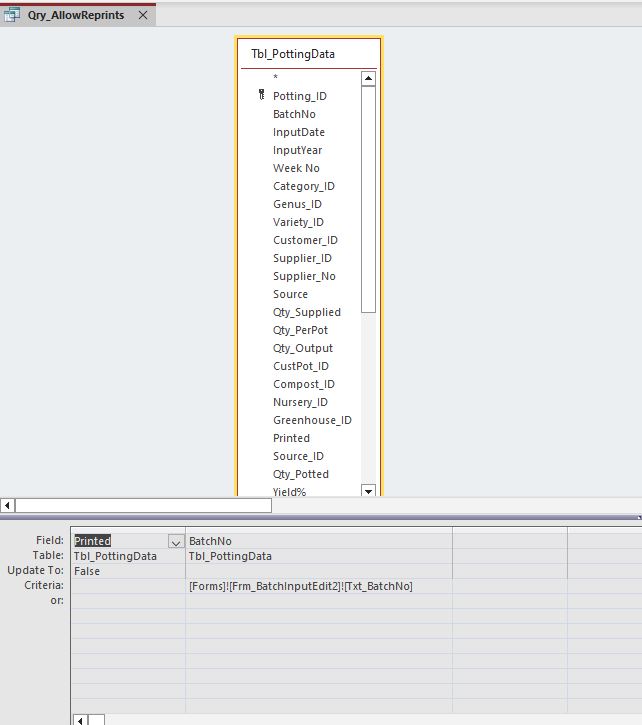Viewport: 642px width, 725px height.
Task: Select the Category_ID field
Action: pyautogui.click(x=304, y=186)
